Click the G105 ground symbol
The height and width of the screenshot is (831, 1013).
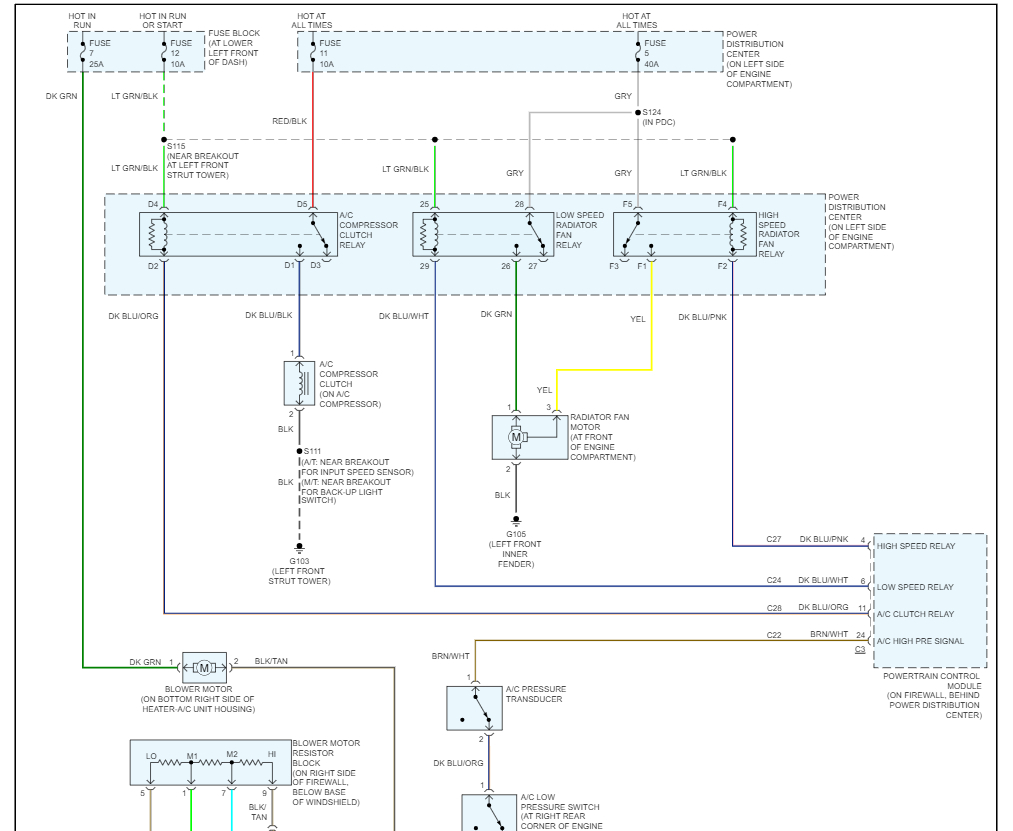click(x=516, y=521)
